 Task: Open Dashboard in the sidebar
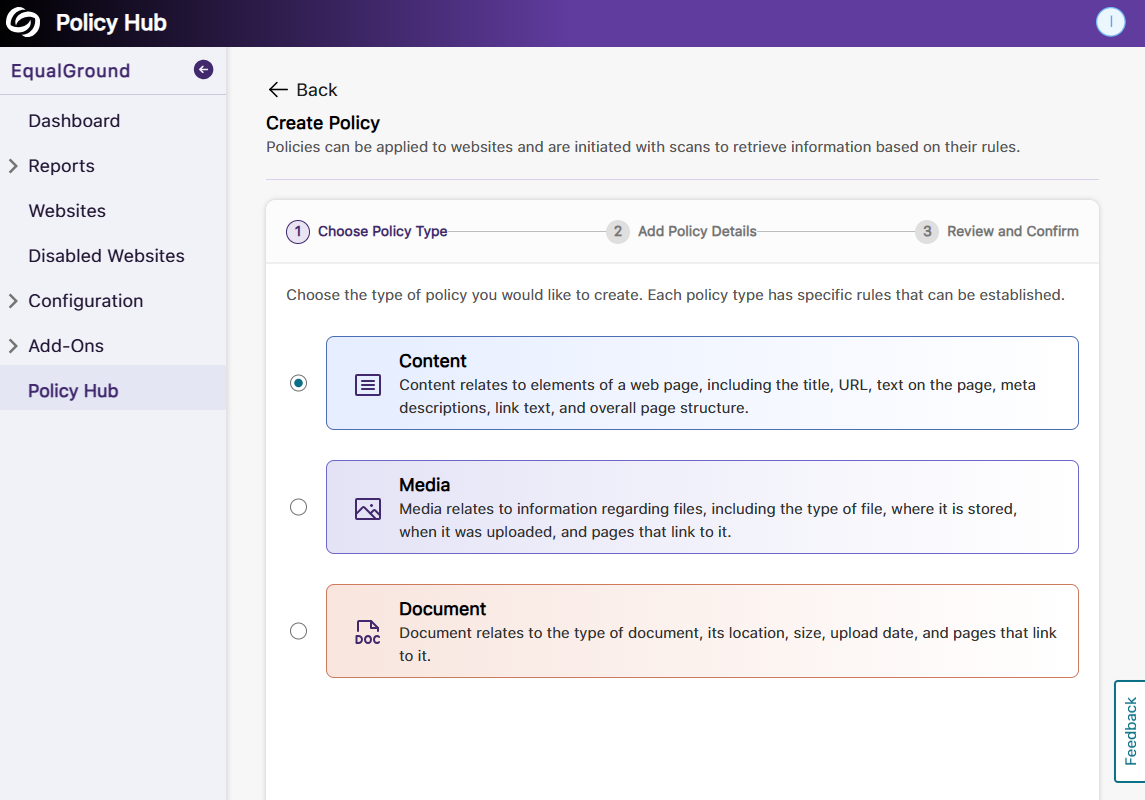pos(74,121)
